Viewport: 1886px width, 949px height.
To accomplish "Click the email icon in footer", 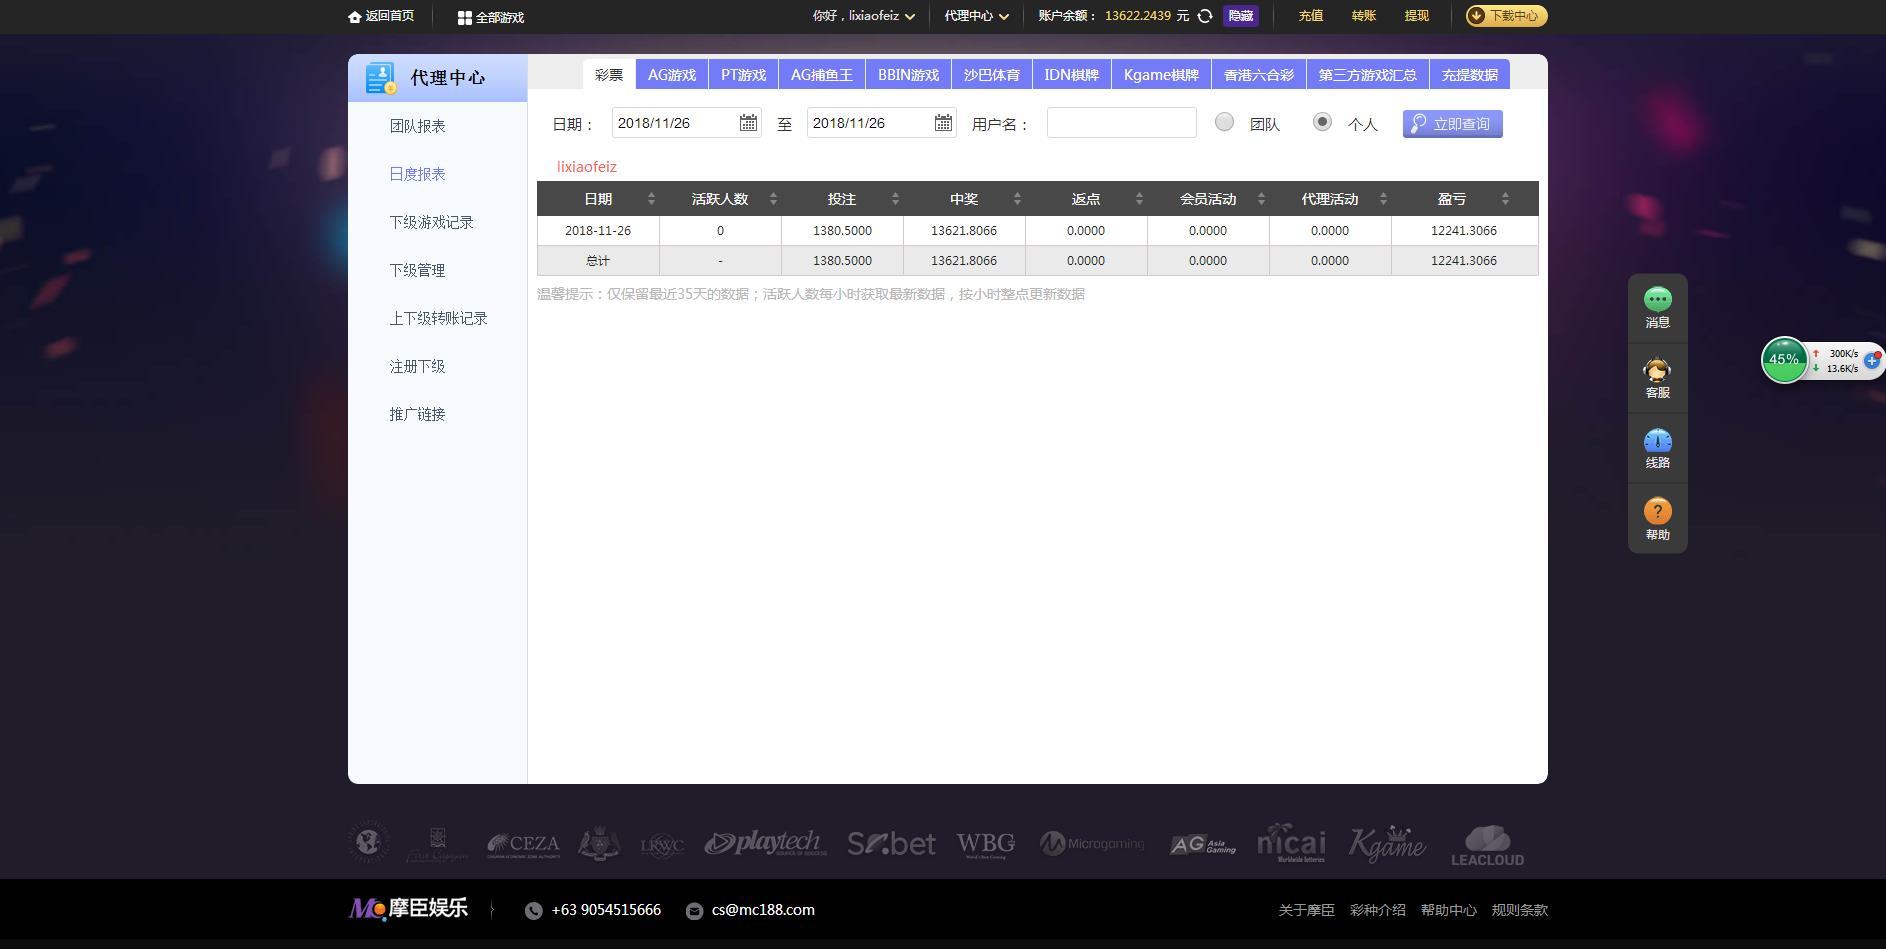I will click(694, 911).
